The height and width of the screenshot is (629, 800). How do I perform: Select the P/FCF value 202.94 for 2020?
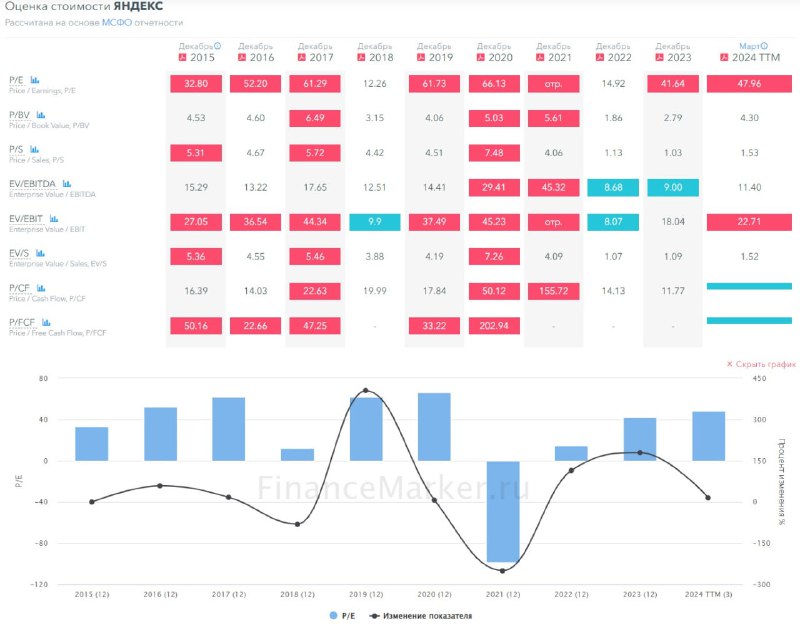point(494,325)
